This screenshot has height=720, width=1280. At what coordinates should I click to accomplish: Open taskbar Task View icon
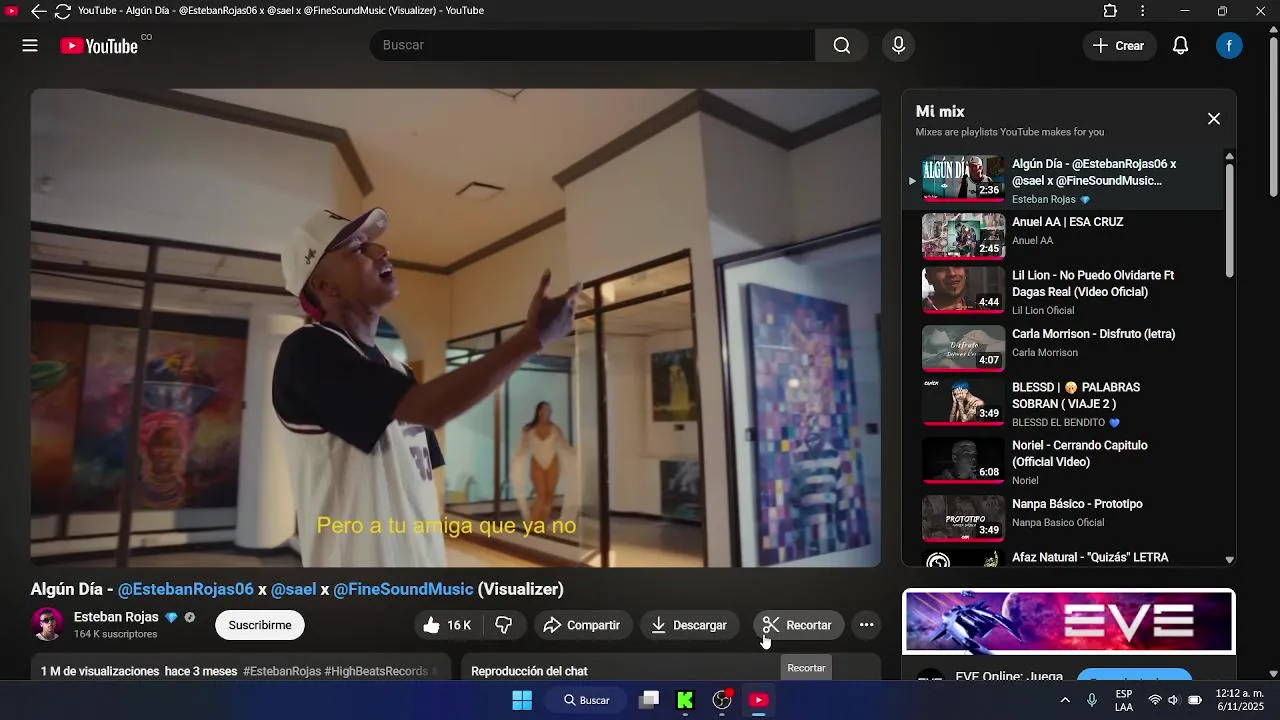pos(649,700)
